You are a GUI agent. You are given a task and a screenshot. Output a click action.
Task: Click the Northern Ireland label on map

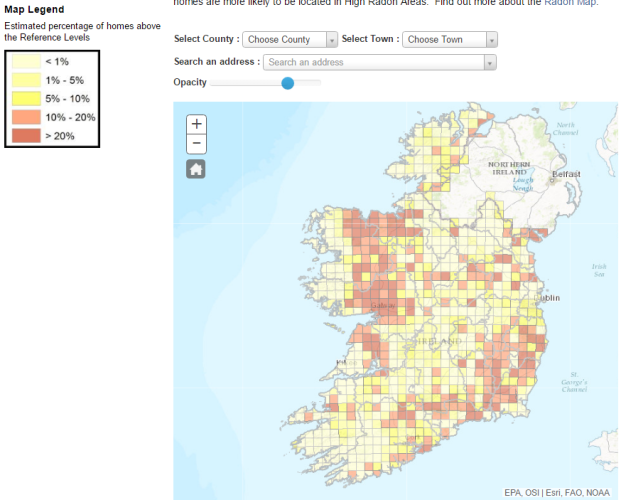point(507,170)
